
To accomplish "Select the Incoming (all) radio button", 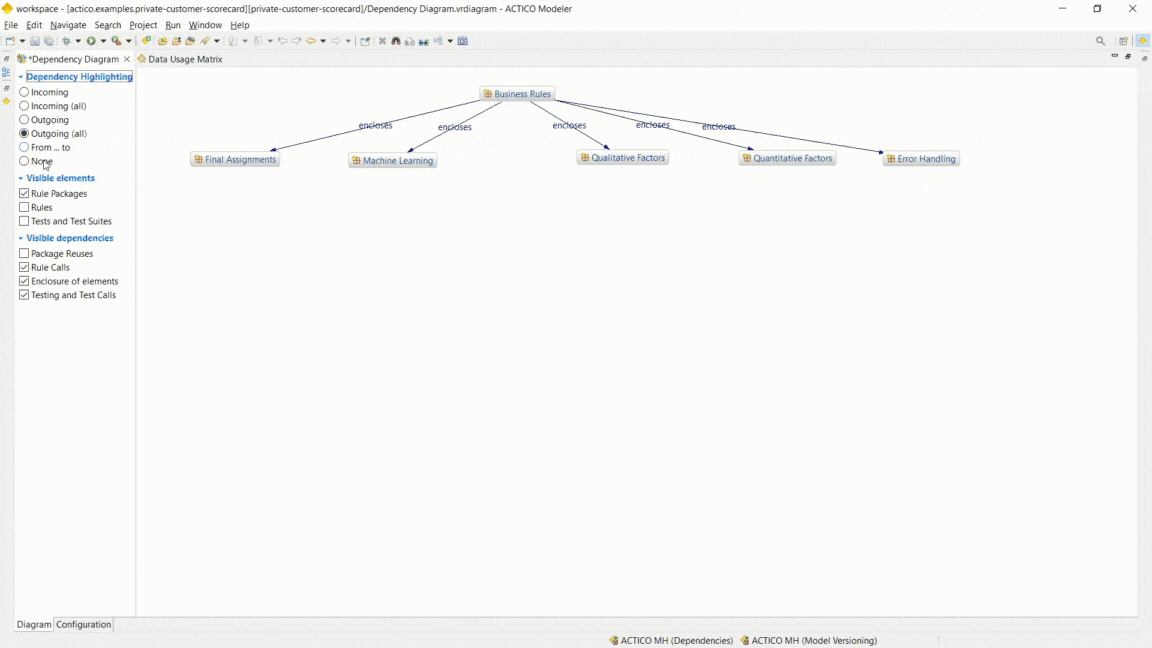I will point(23,105).
